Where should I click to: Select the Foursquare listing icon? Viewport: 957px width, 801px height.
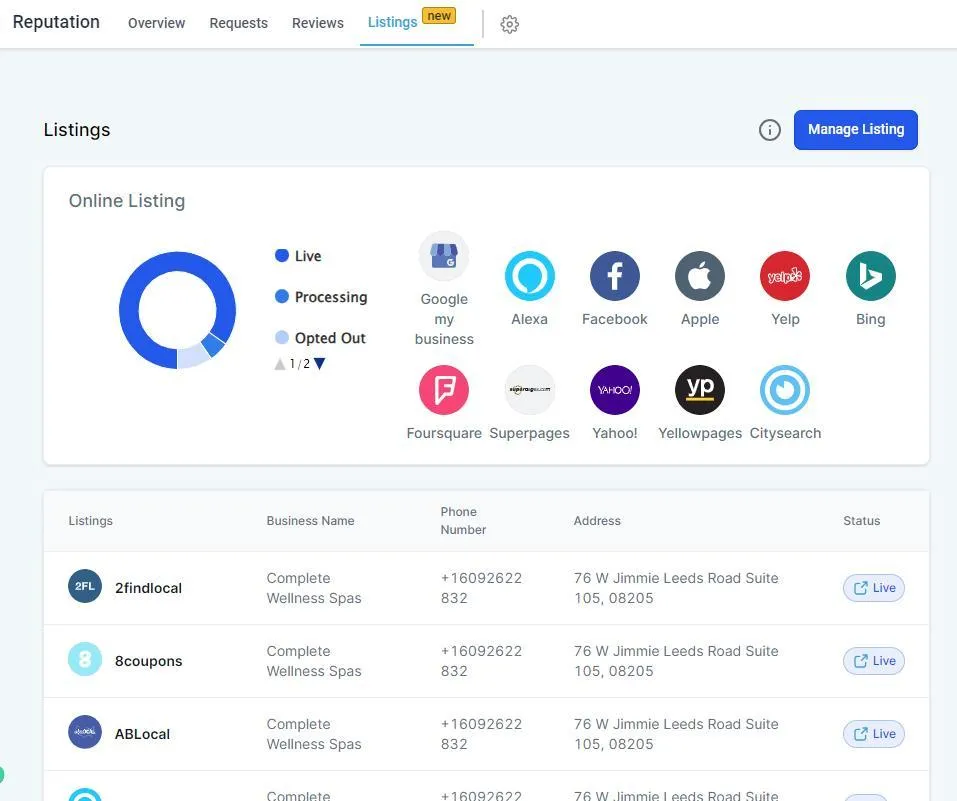(444, 390)
